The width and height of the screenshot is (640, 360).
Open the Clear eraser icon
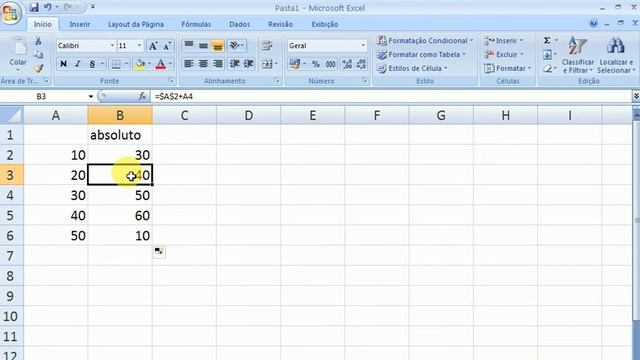pyautogui.click(x=547, y=69)
